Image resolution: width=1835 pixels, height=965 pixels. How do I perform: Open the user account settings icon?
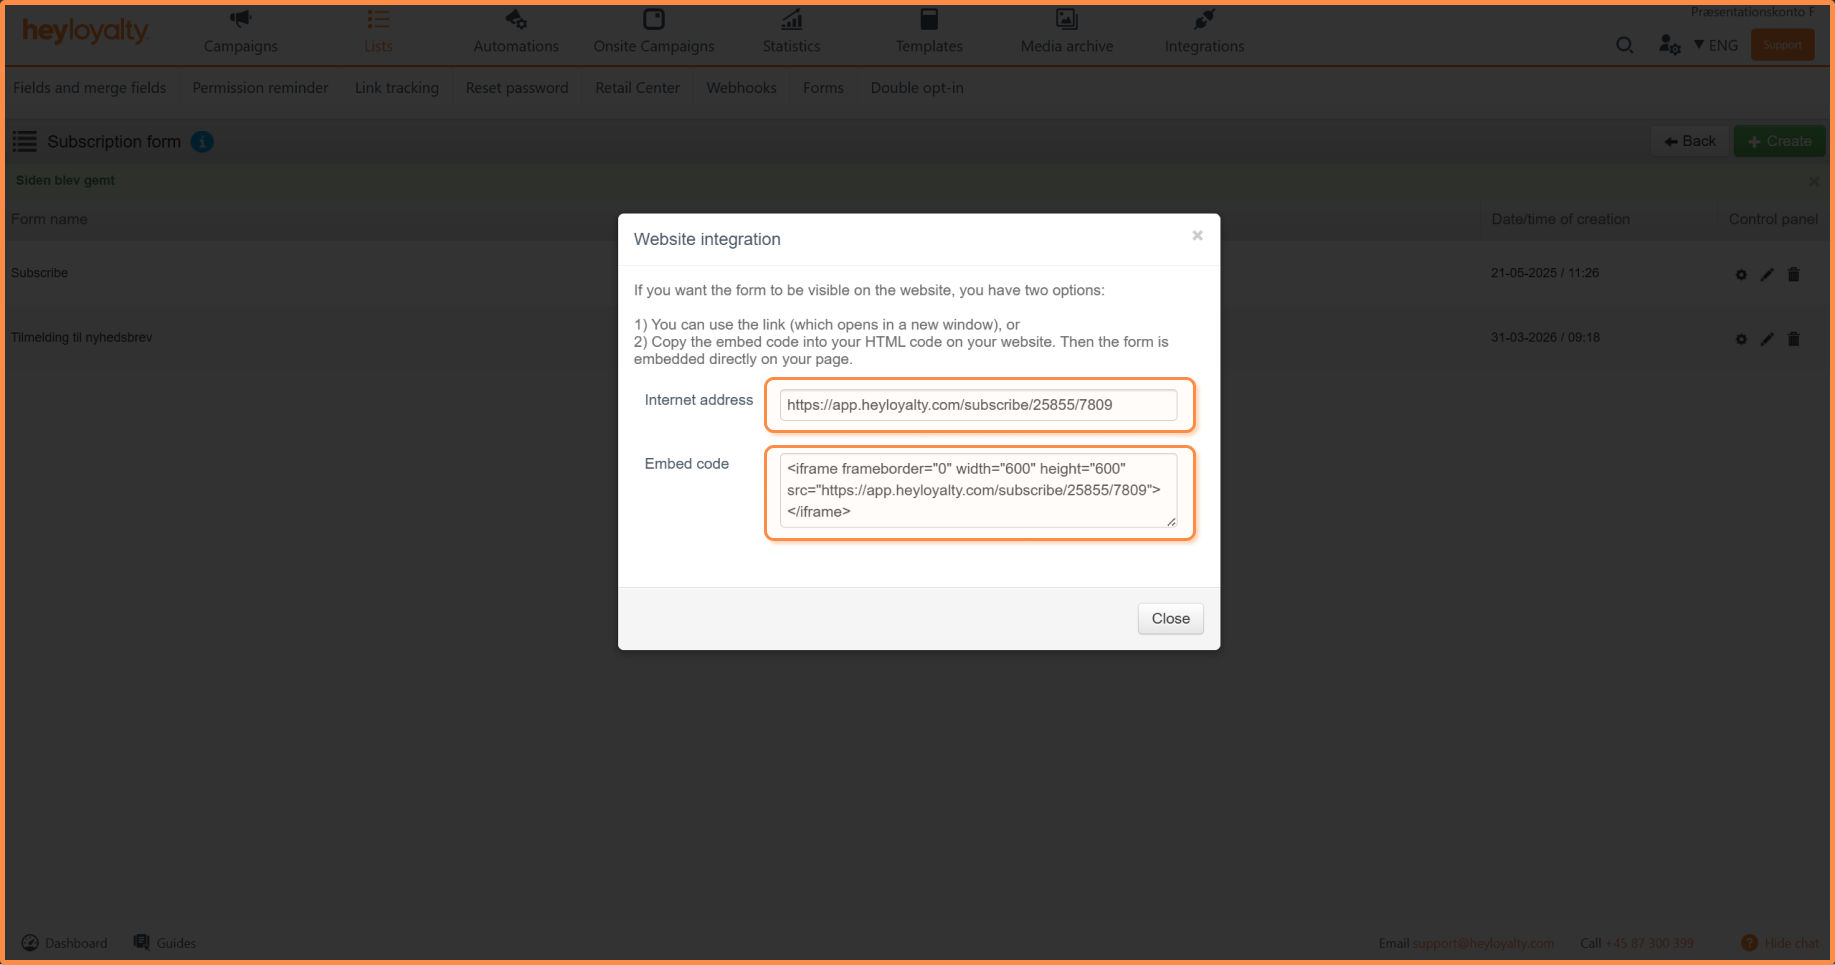point(1669,45)
